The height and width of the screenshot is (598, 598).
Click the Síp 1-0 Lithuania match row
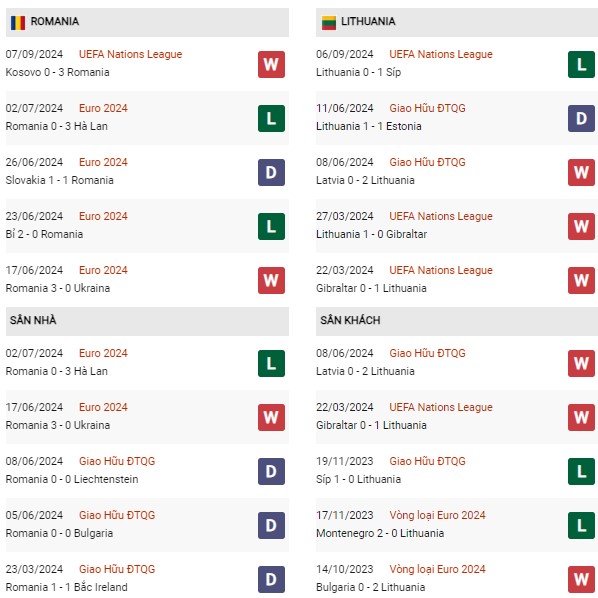[457, 471]
